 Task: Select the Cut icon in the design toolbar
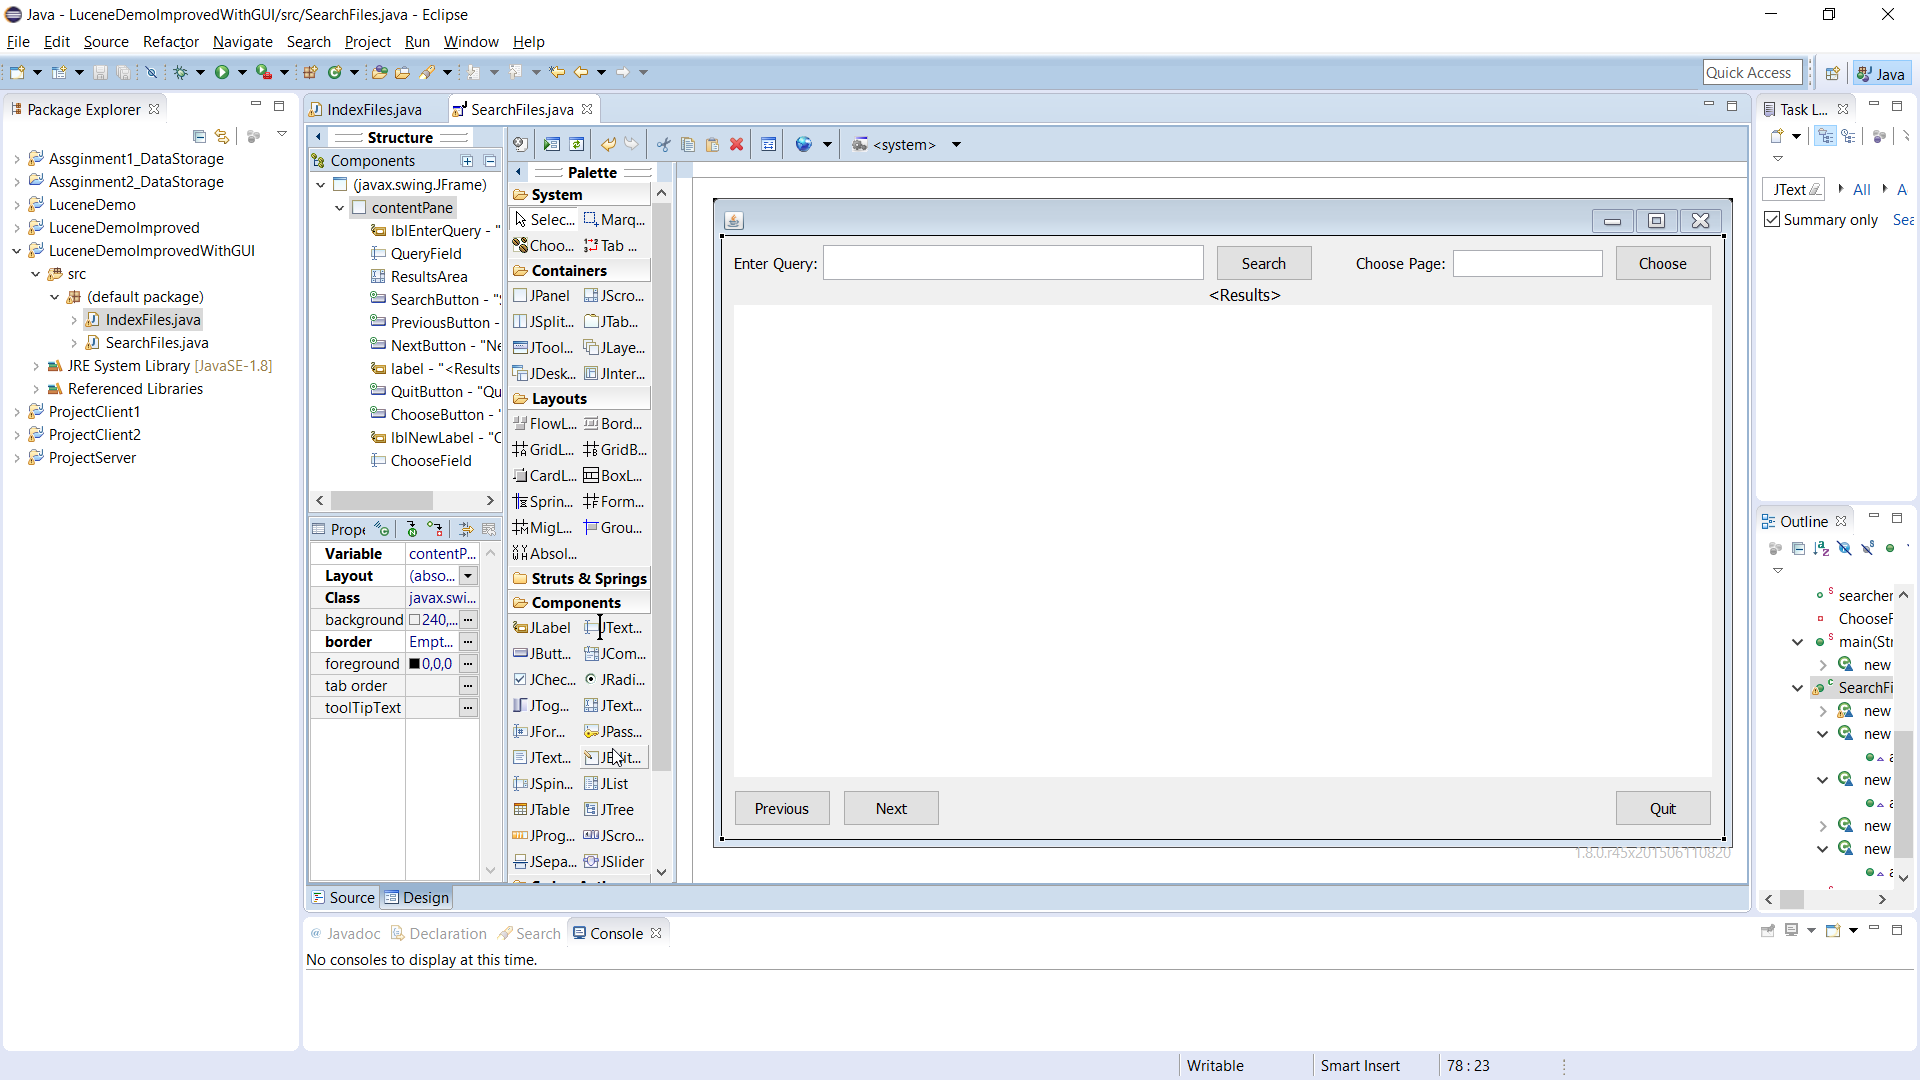[x=664, y=144]
